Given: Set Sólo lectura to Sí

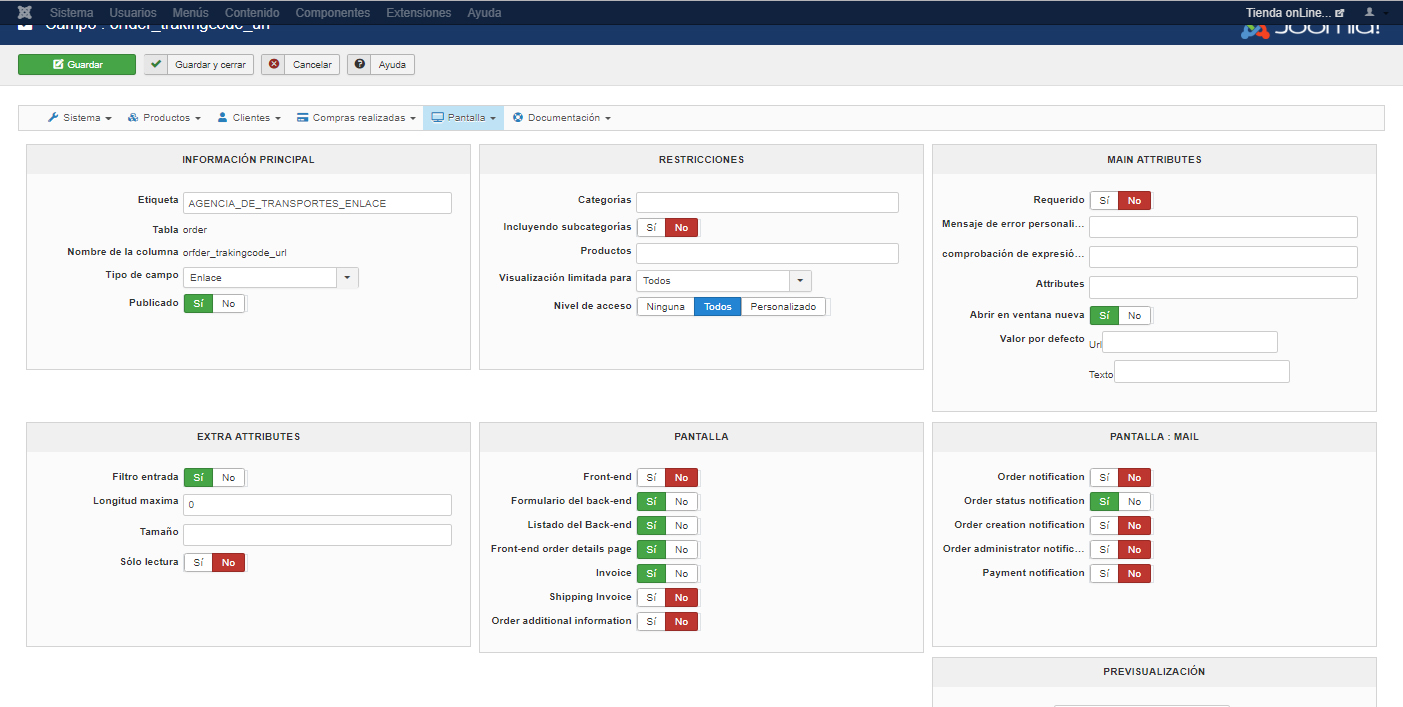Looking at the screenshot, I should pos(198,563).
